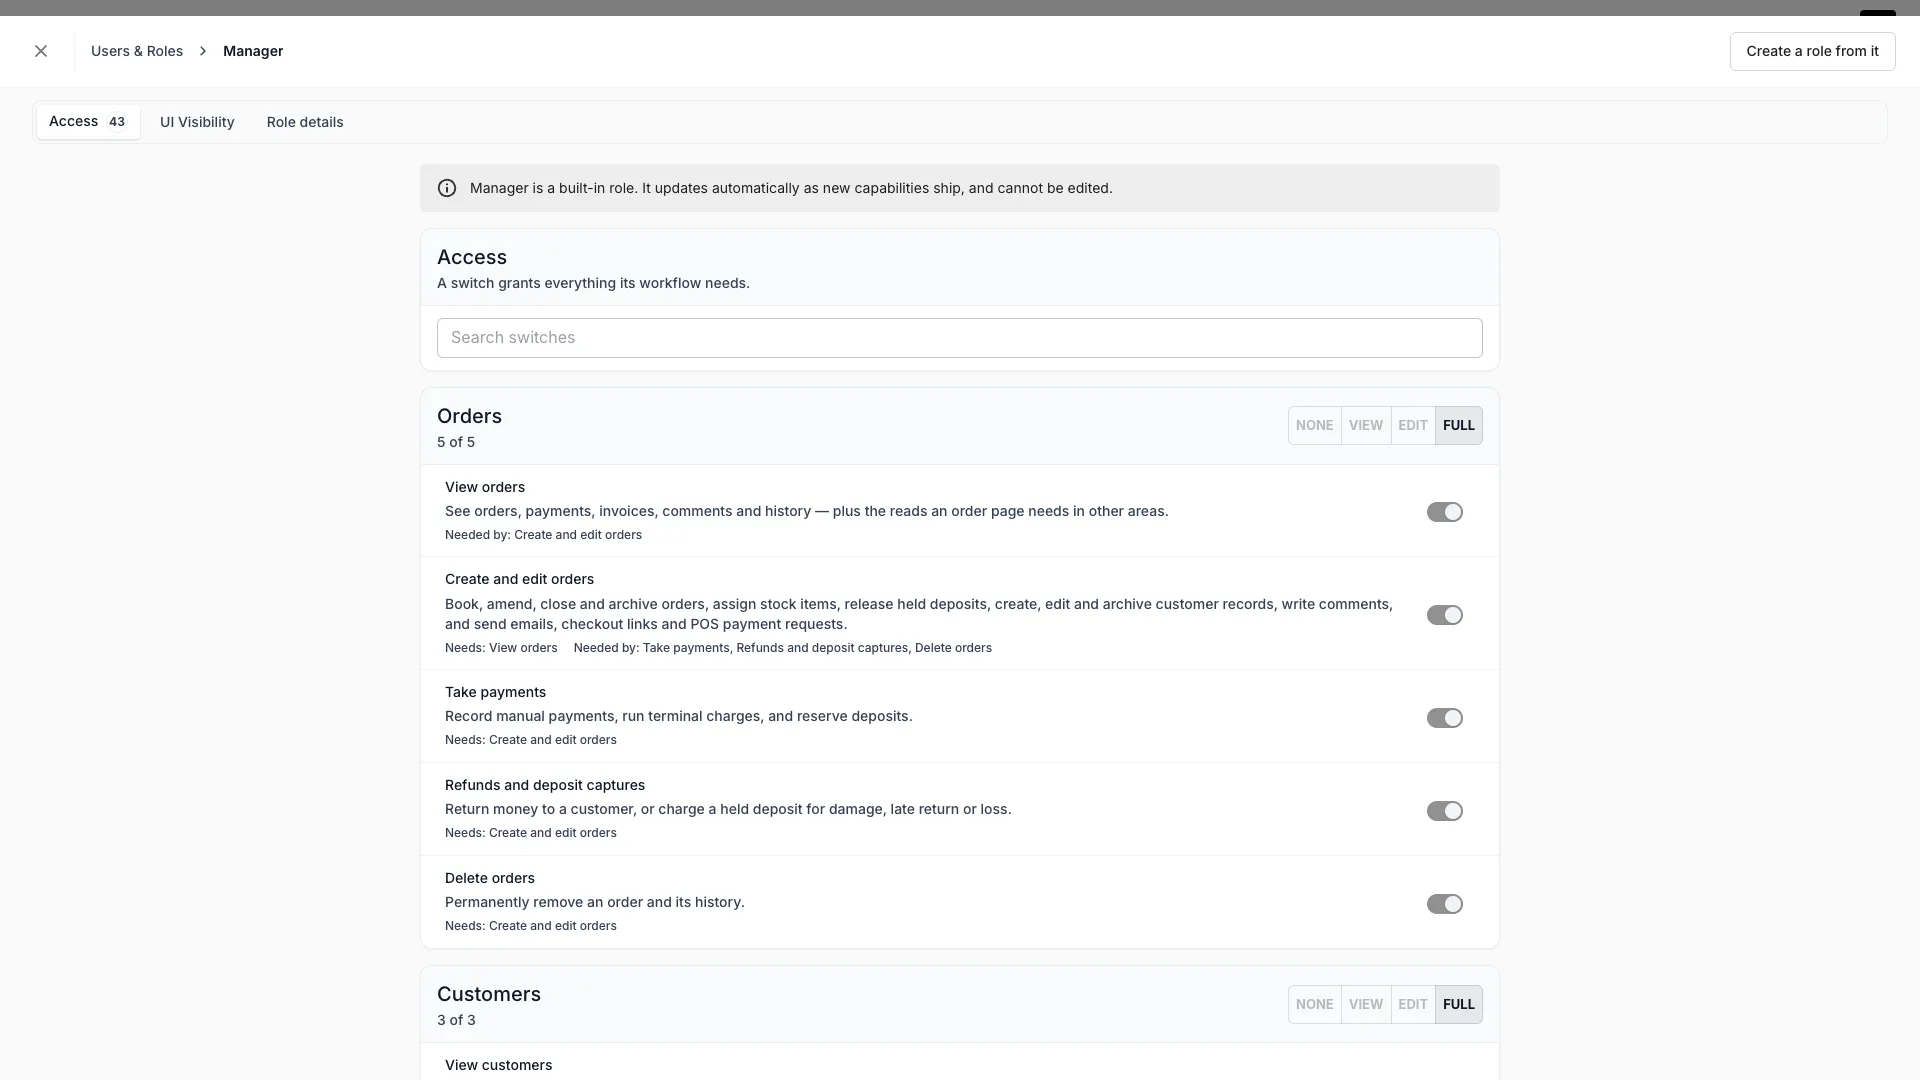Select NONE level for Orders

tap(1314, 425)
